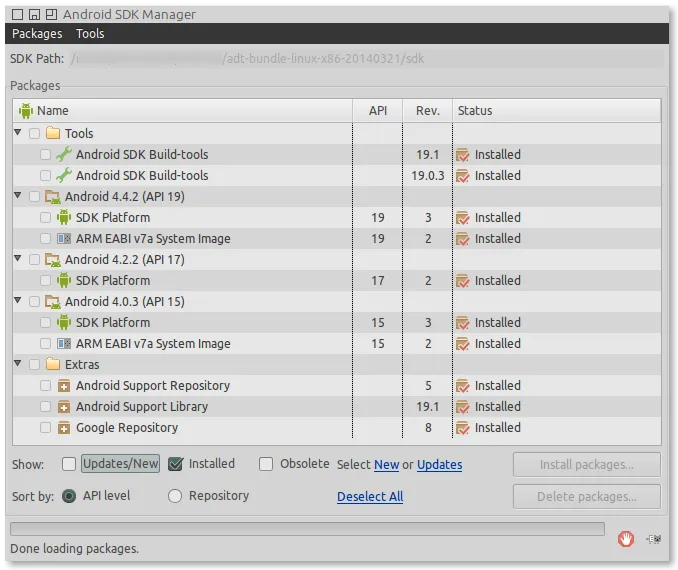Uncheck the Installed show filter
This screenshot has height=570, width=678.
point(175,464)
